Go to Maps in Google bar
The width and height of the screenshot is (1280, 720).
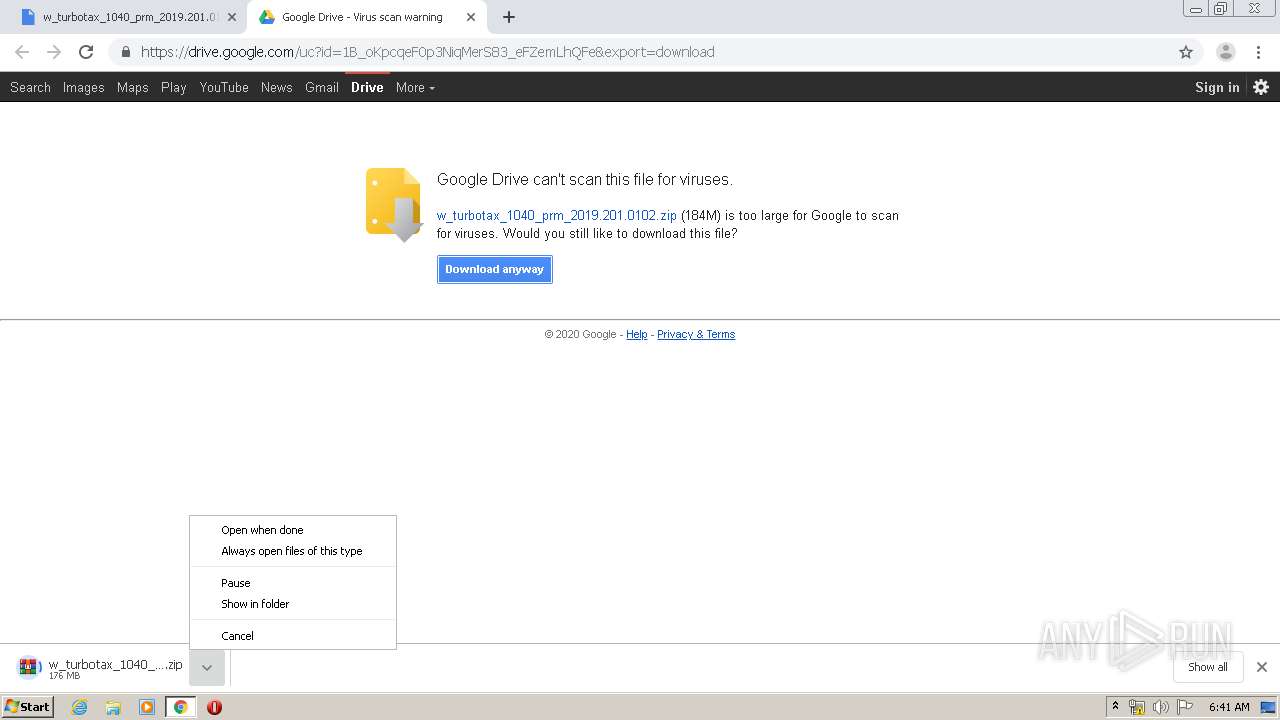[133, 87]
